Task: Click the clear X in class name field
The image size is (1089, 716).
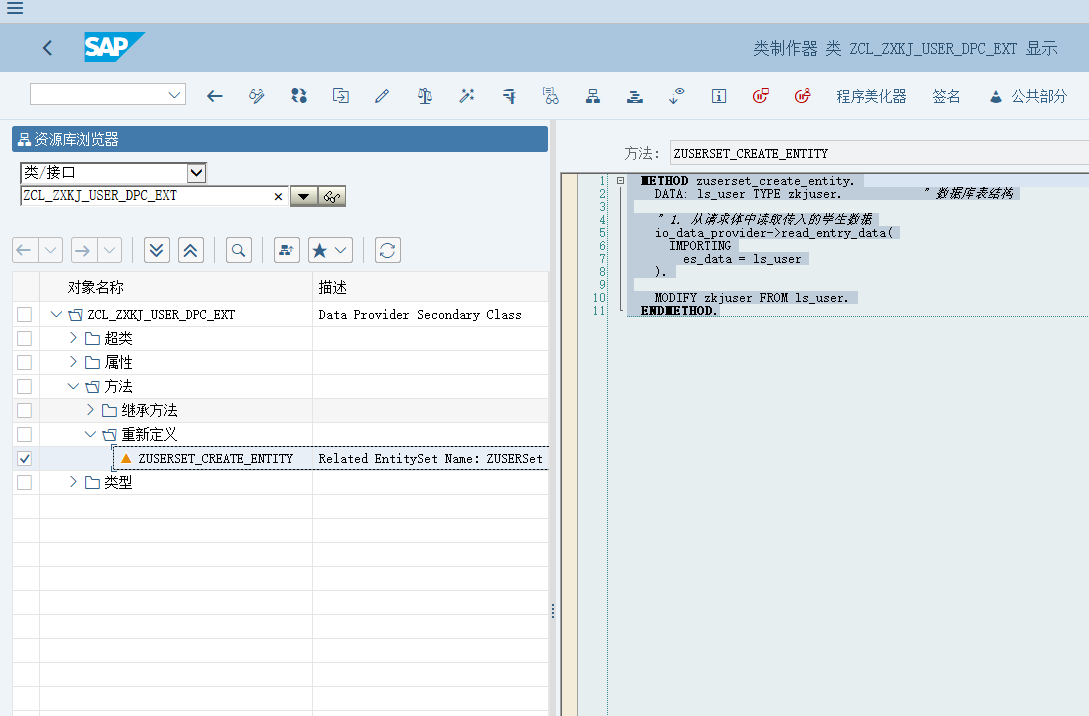Action: 278,197
